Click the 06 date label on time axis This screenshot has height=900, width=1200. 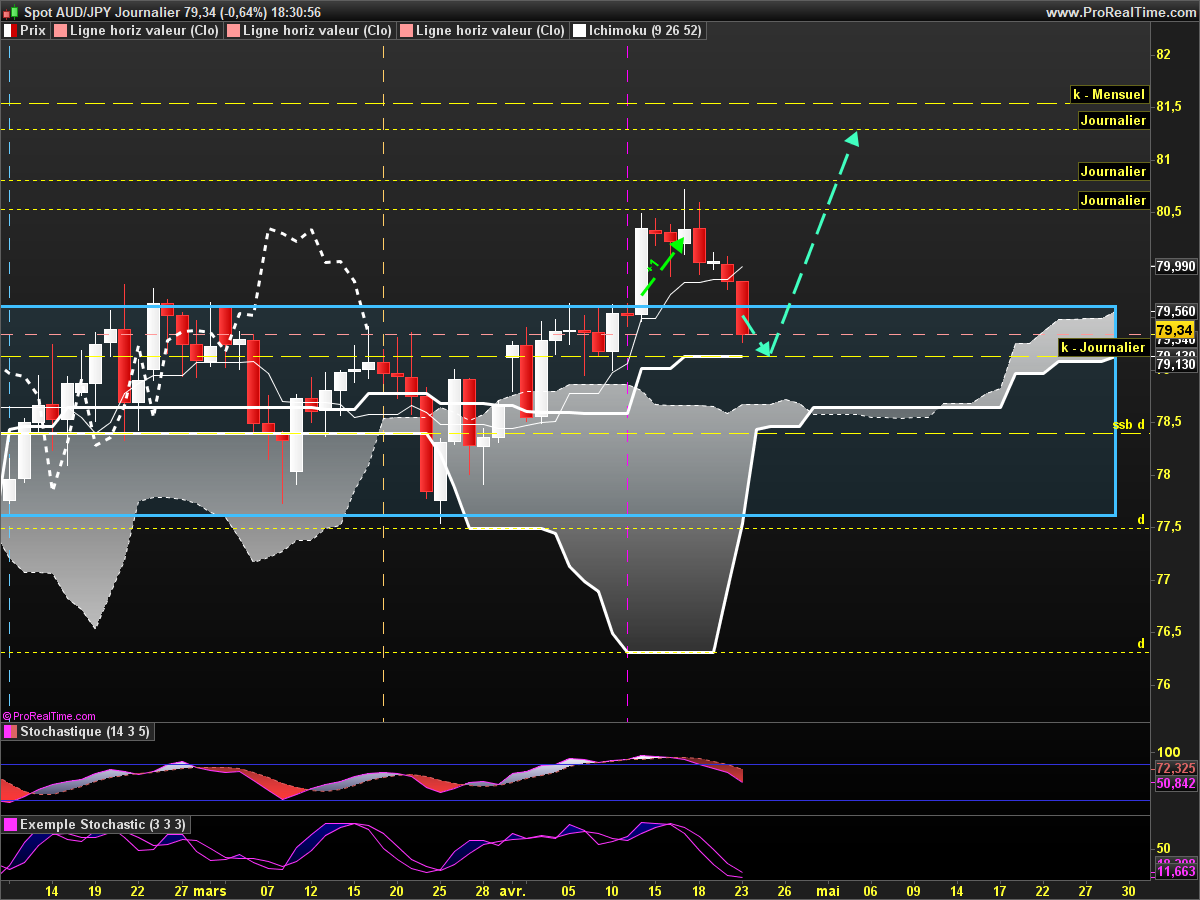click(x=870, y=890)
